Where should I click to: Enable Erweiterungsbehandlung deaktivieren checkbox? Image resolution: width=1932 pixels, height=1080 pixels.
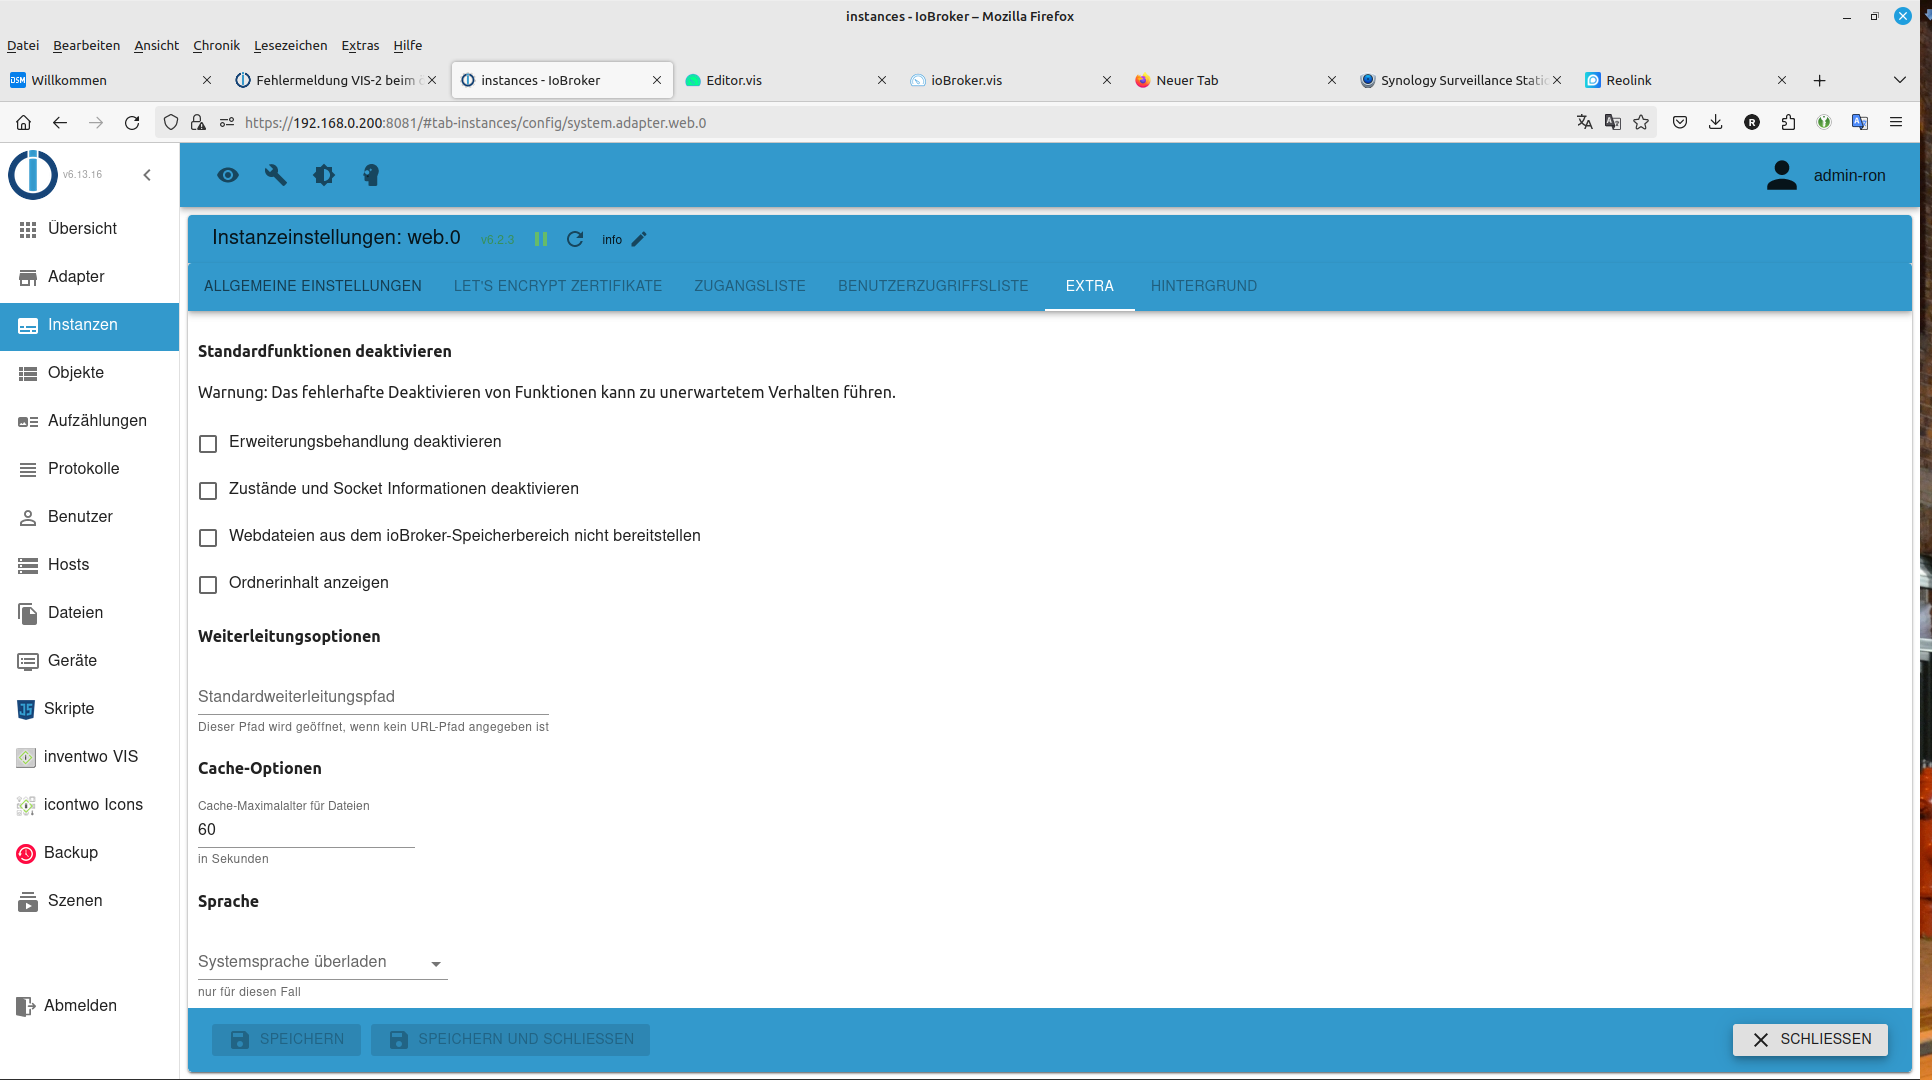pyautogui.click(x=208, y=443)
